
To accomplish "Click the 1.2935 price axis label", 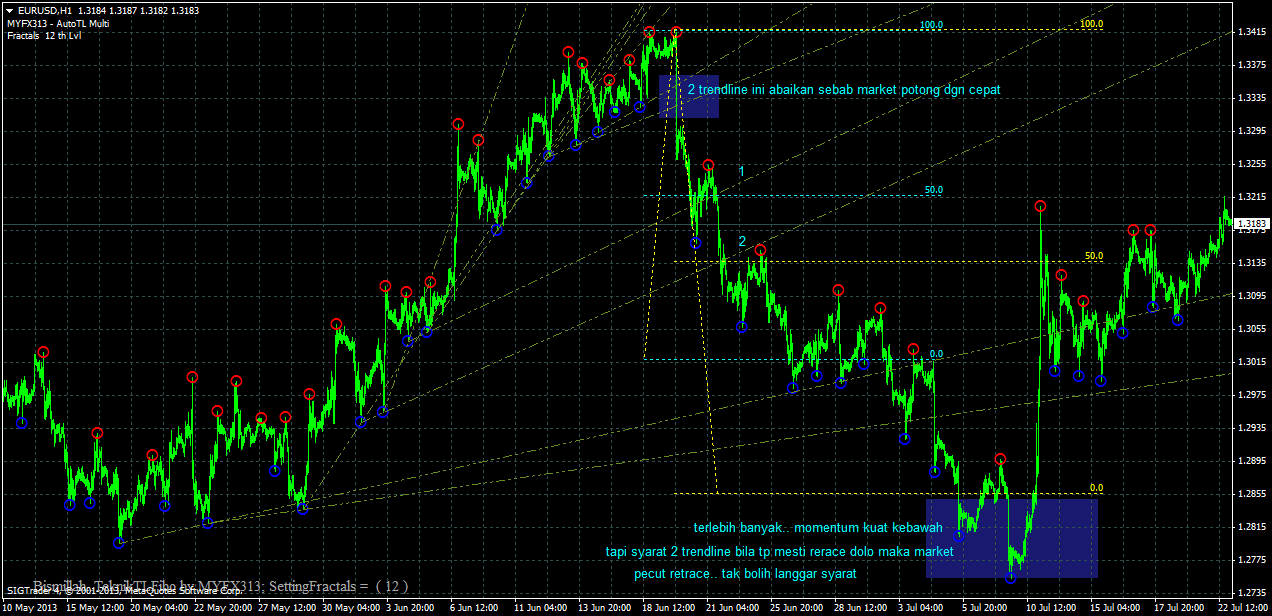I will point(1253,428).
